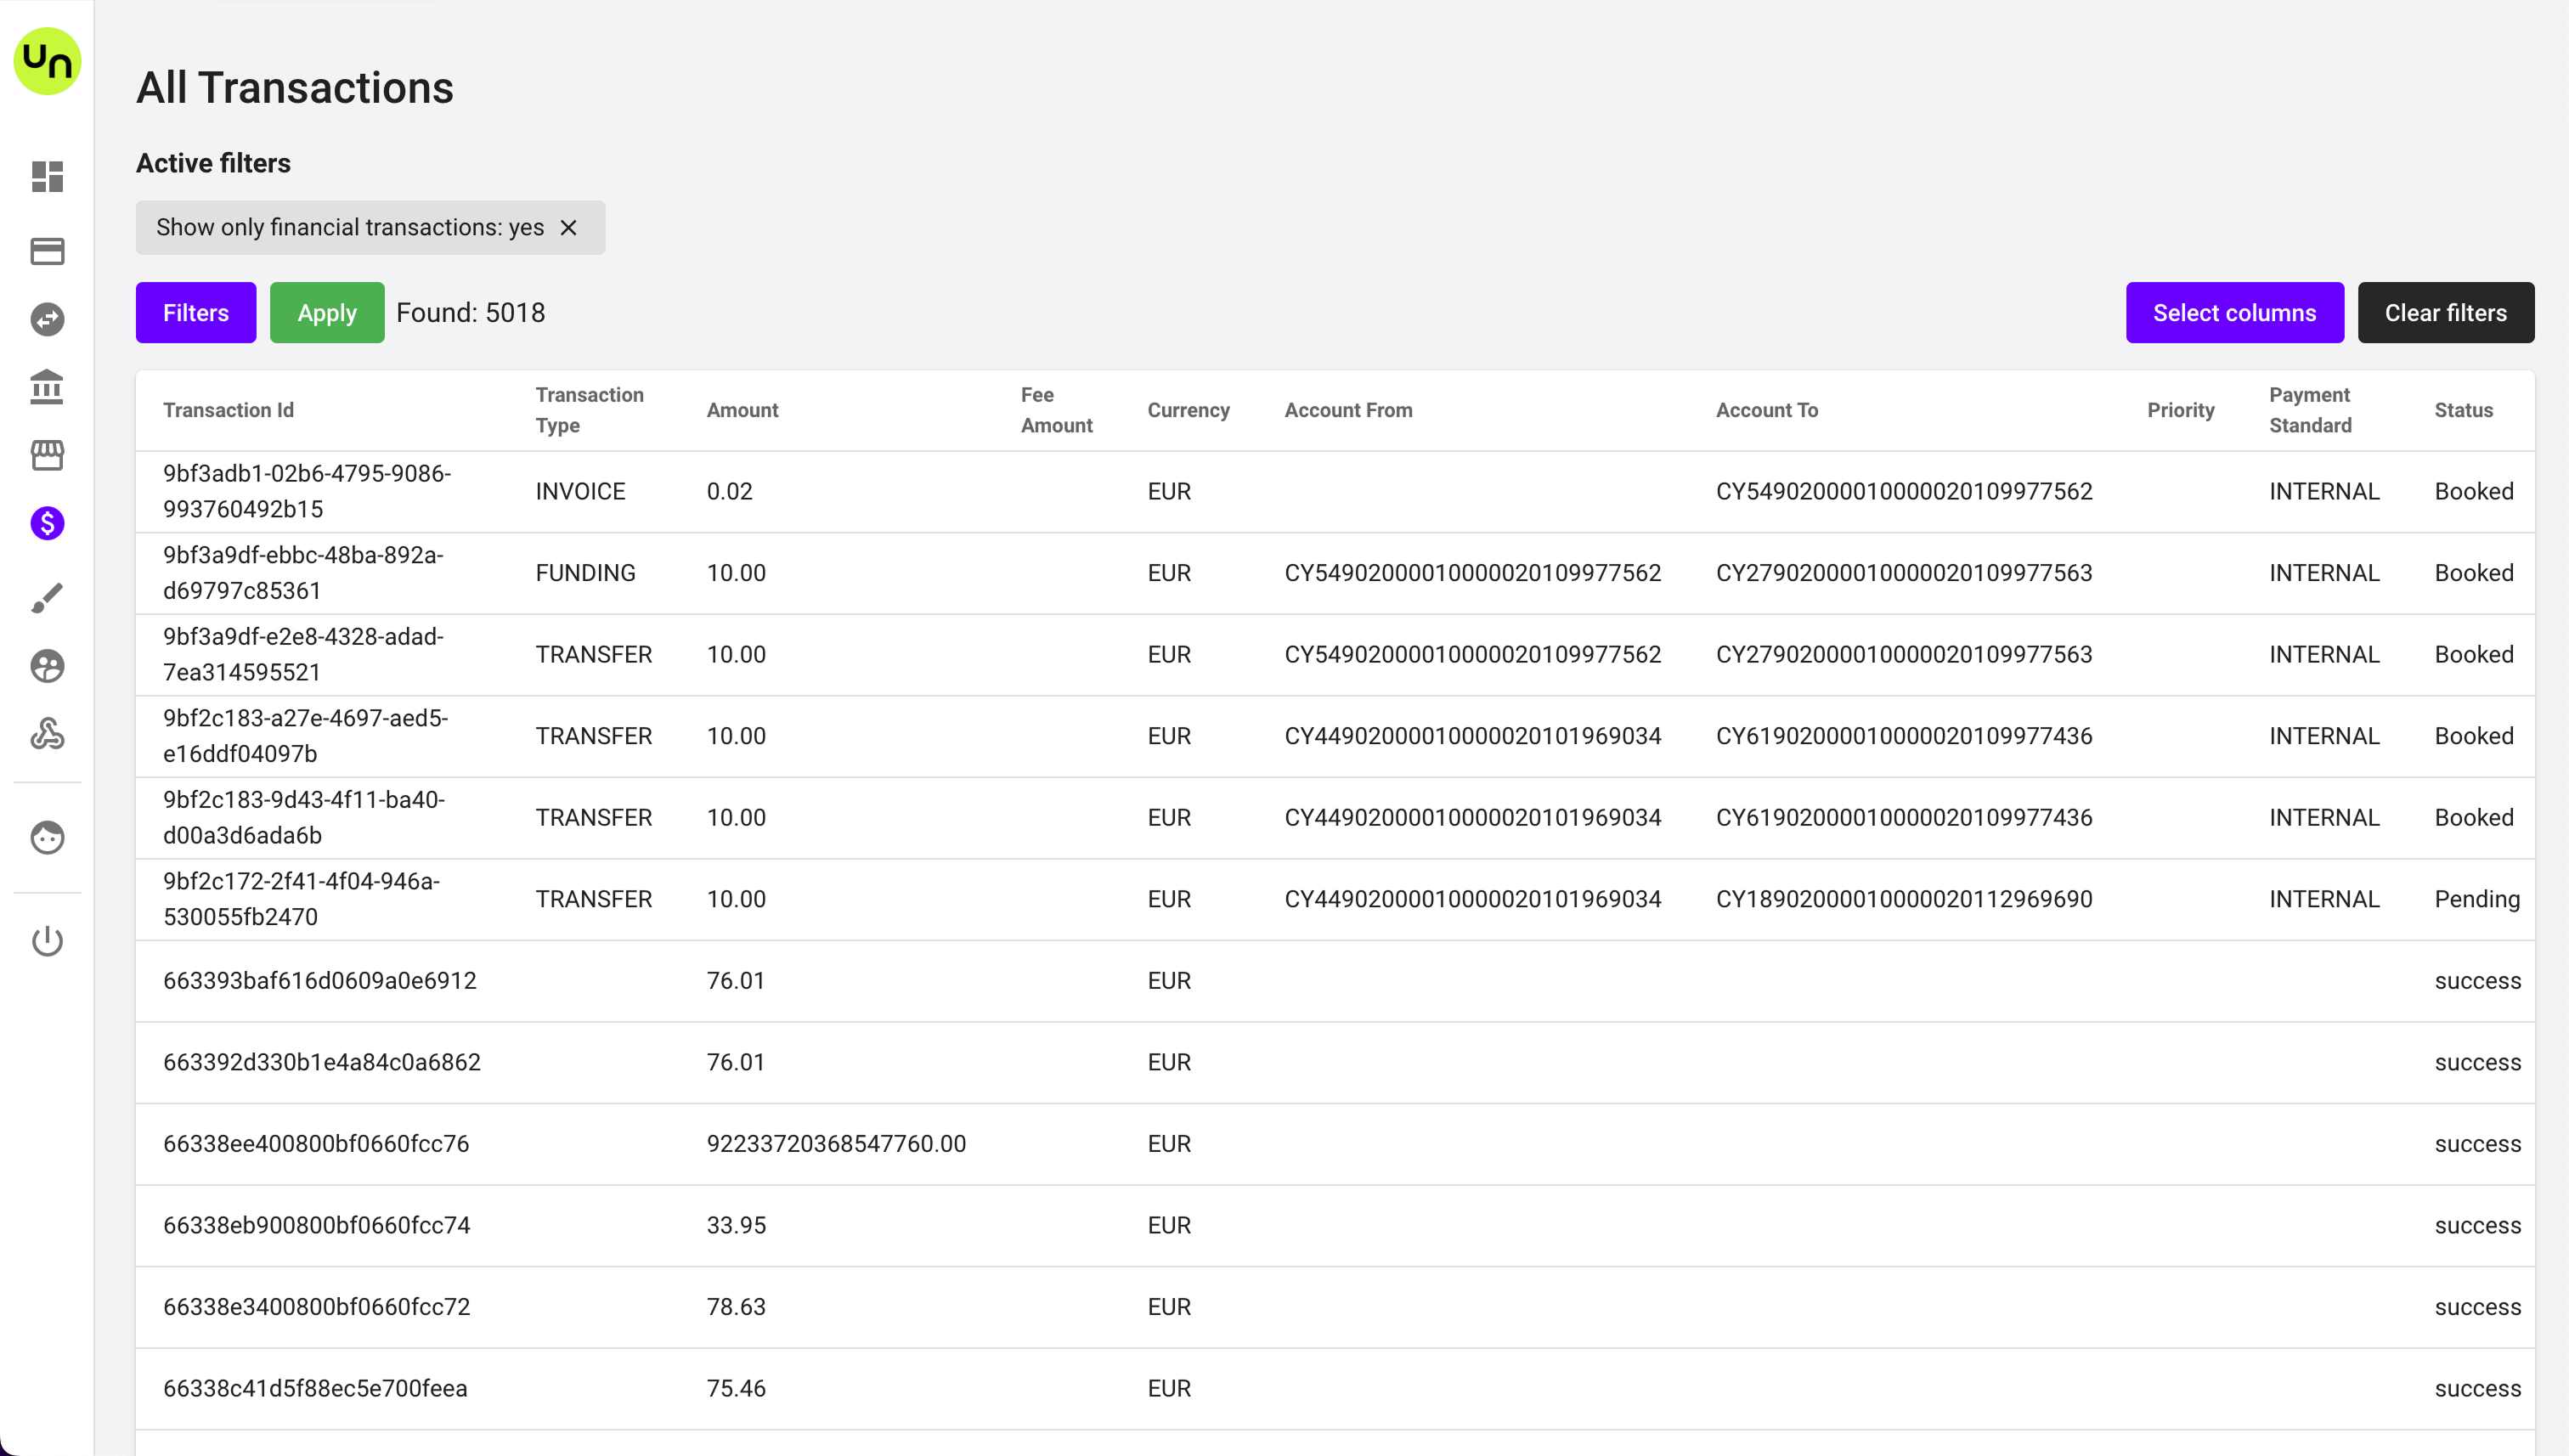2569x1456 pixels.
Task: Click the Payment Standard column header
Action: (x=2310, y=410)
